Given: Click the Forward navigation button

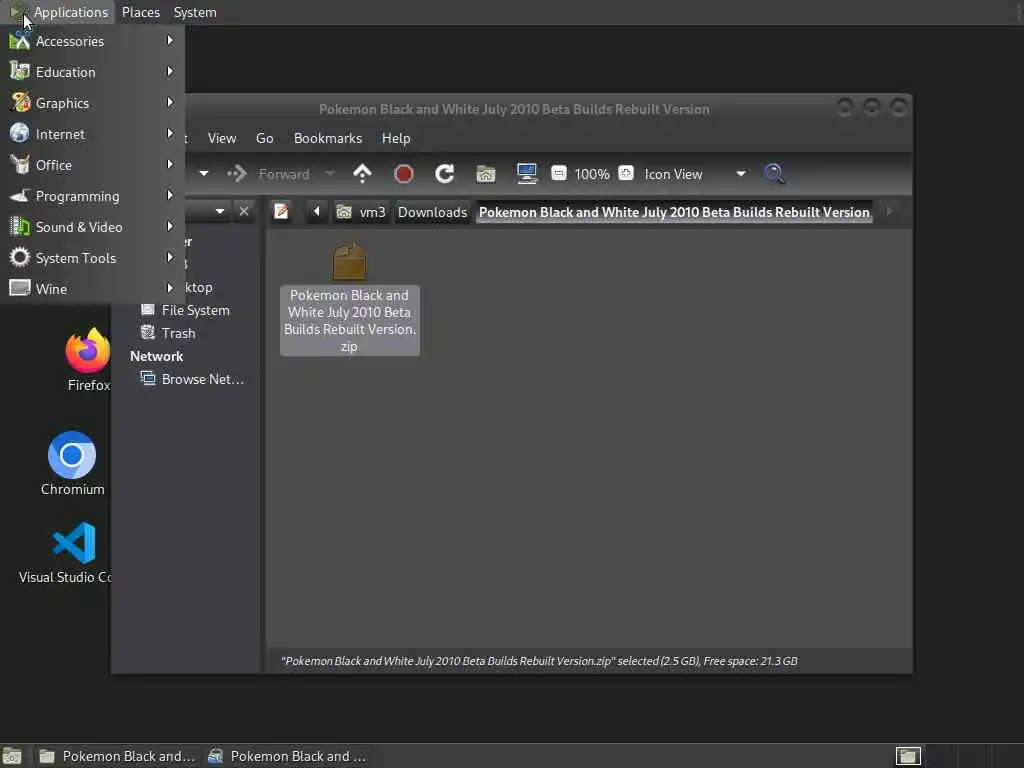Looking at the screenshot, I should [269, 174].
